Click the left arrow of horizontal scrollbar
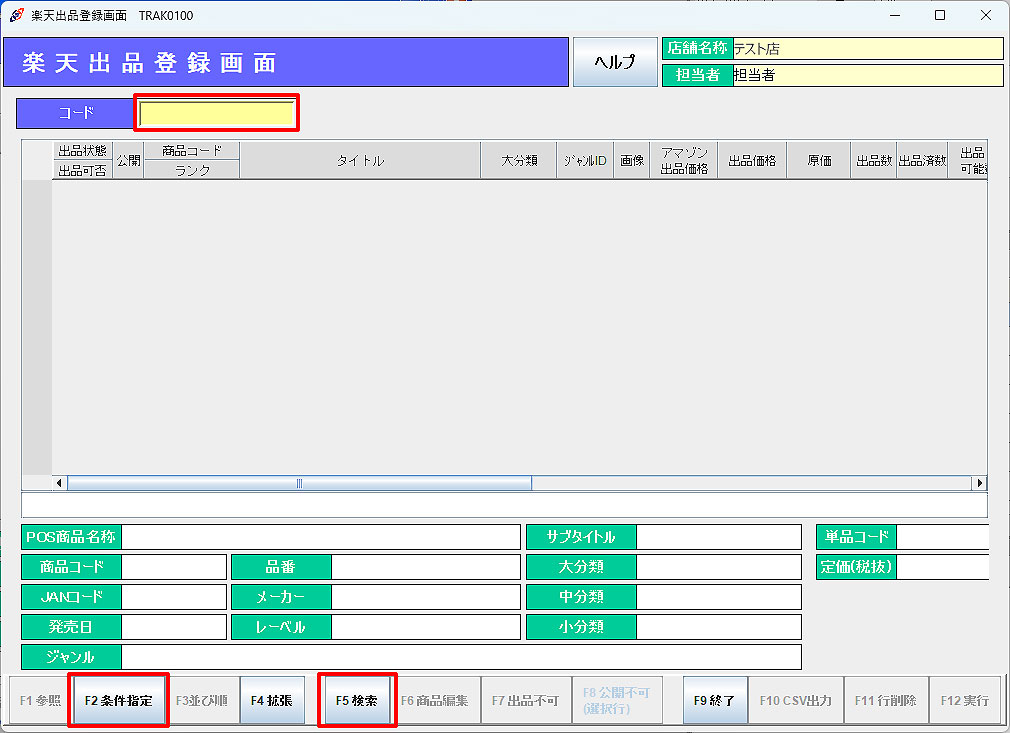The image size is (1010, 733). 60,483
